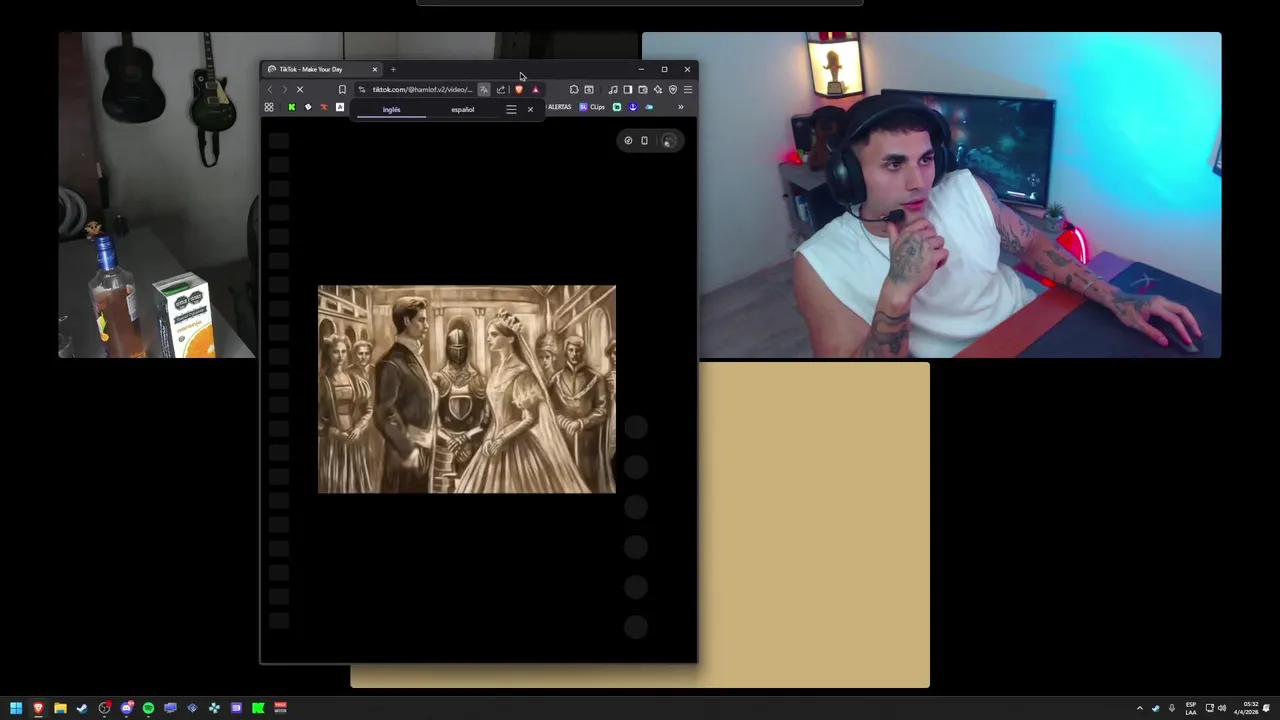This screenshot has height=720, width=1280.
Task: Open the Brave Wallet icon
Action: 643,89
